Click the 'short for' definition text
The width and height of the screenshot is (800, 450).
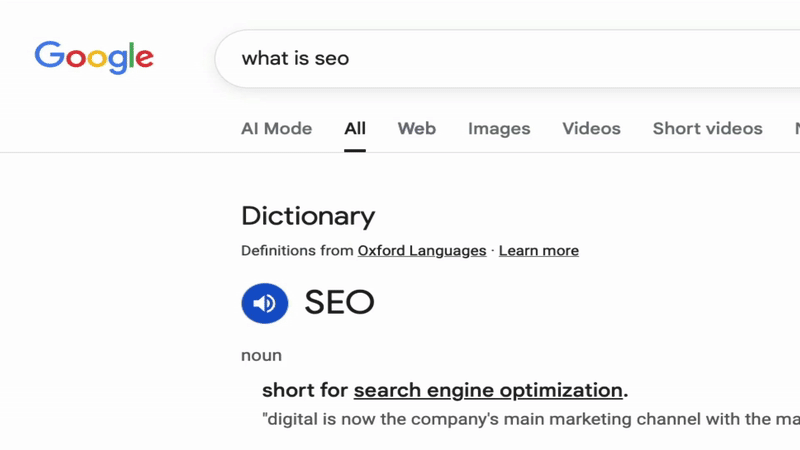pos(305,390)
